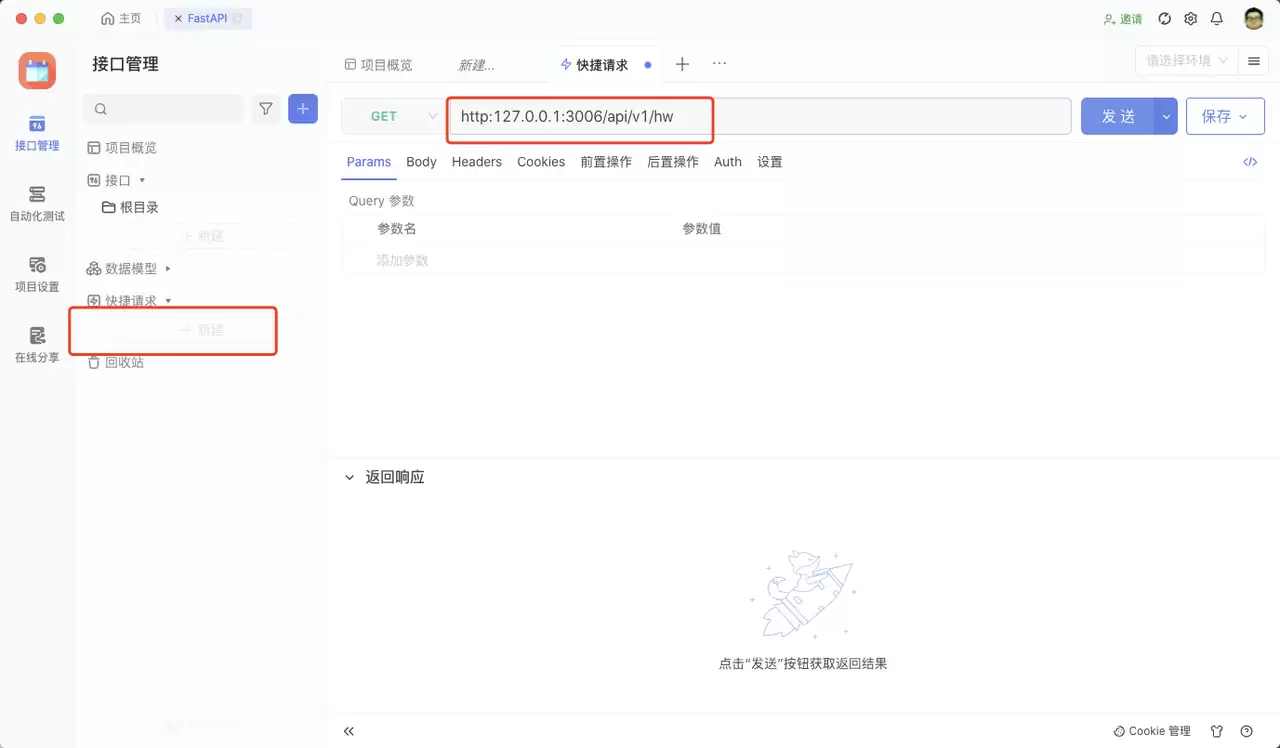Click the search box in sidebar

pos(163,108)
